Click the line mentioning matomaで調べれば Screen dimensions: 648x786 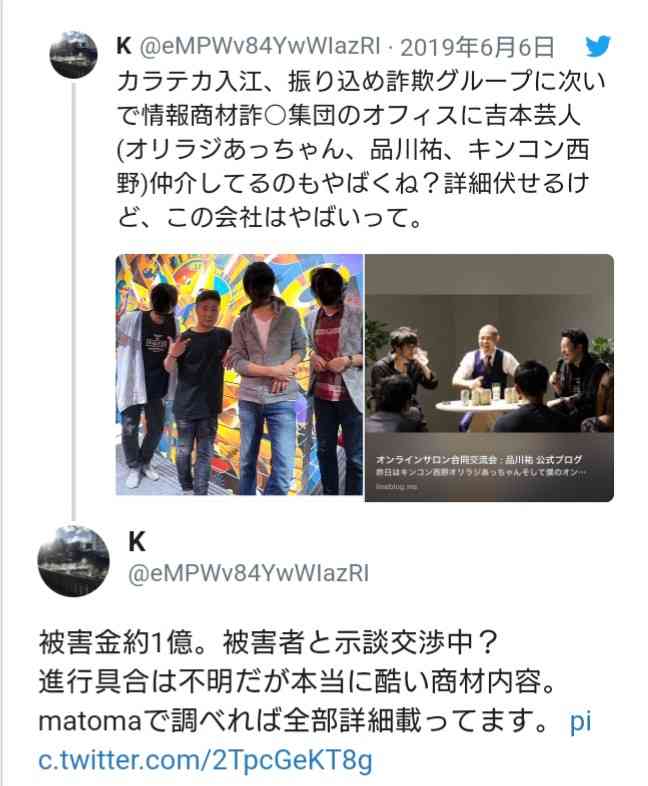[293, 722]
